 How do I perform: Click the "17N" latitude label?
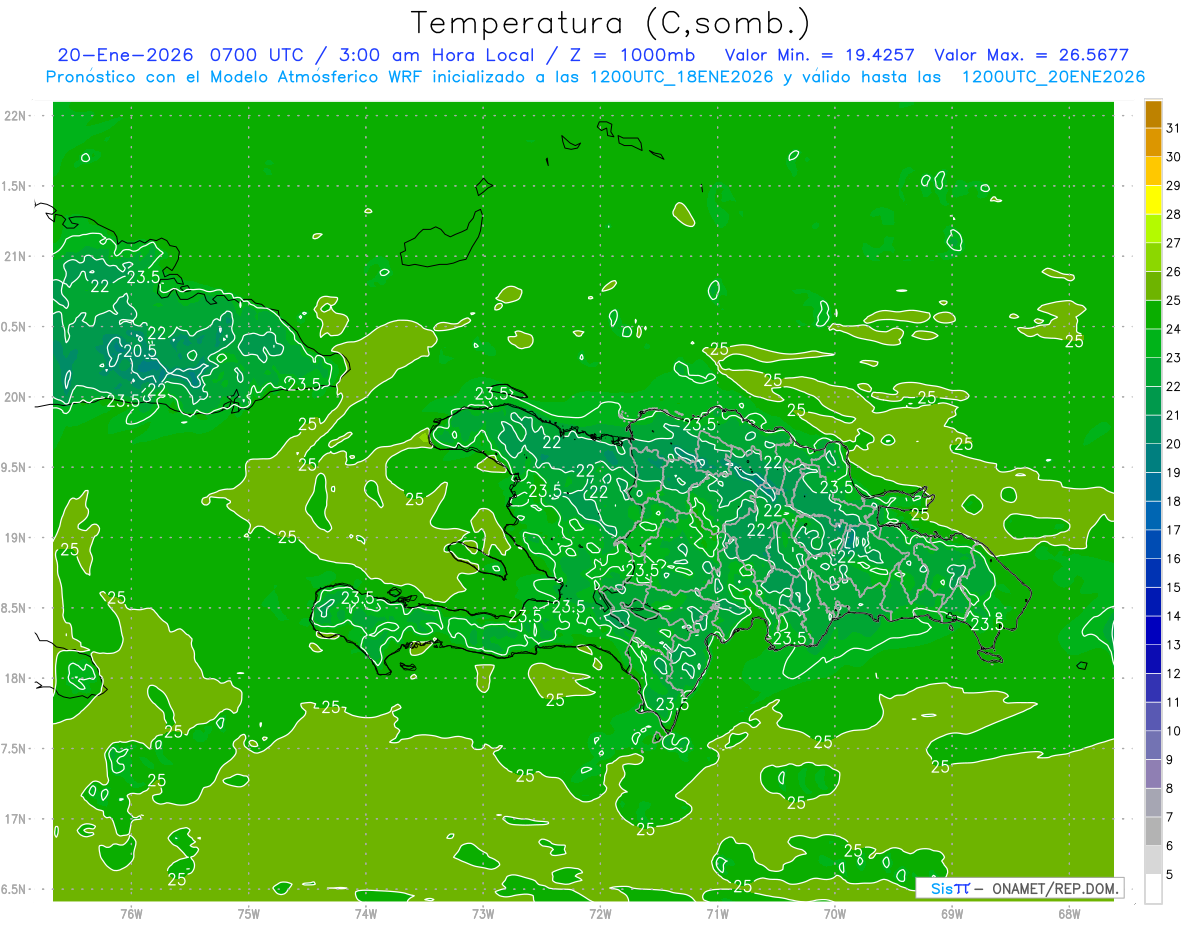click(x=15, y=819)
